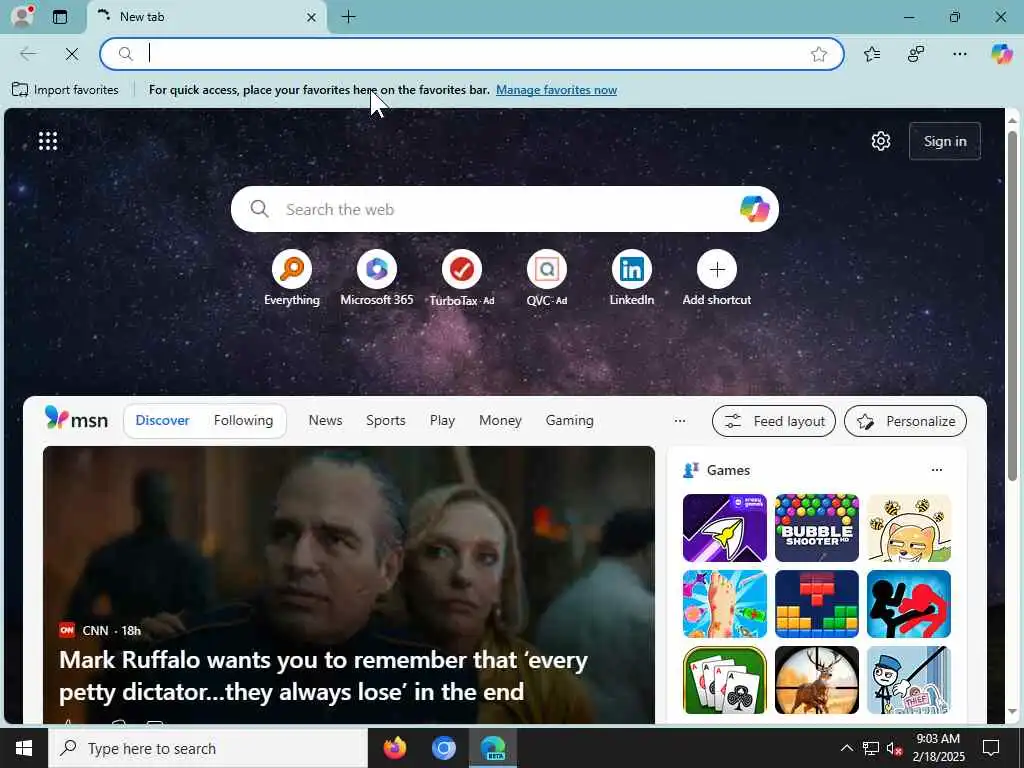Expand more feed categories ellipsis
Viewport: 1024px width, 768px height.
click(x=680, y=421)
